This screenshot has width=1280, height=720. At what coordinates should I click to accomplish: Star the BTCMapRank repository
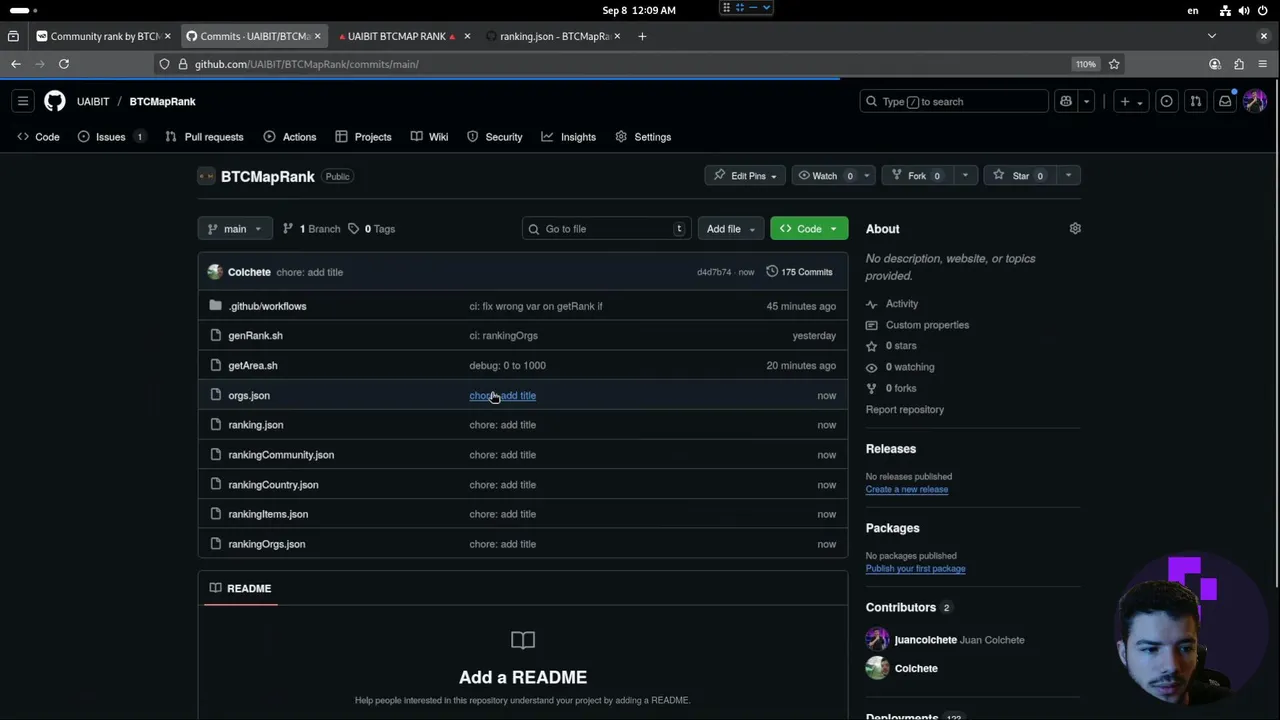pyautogui.click(x=1019, y=176)
